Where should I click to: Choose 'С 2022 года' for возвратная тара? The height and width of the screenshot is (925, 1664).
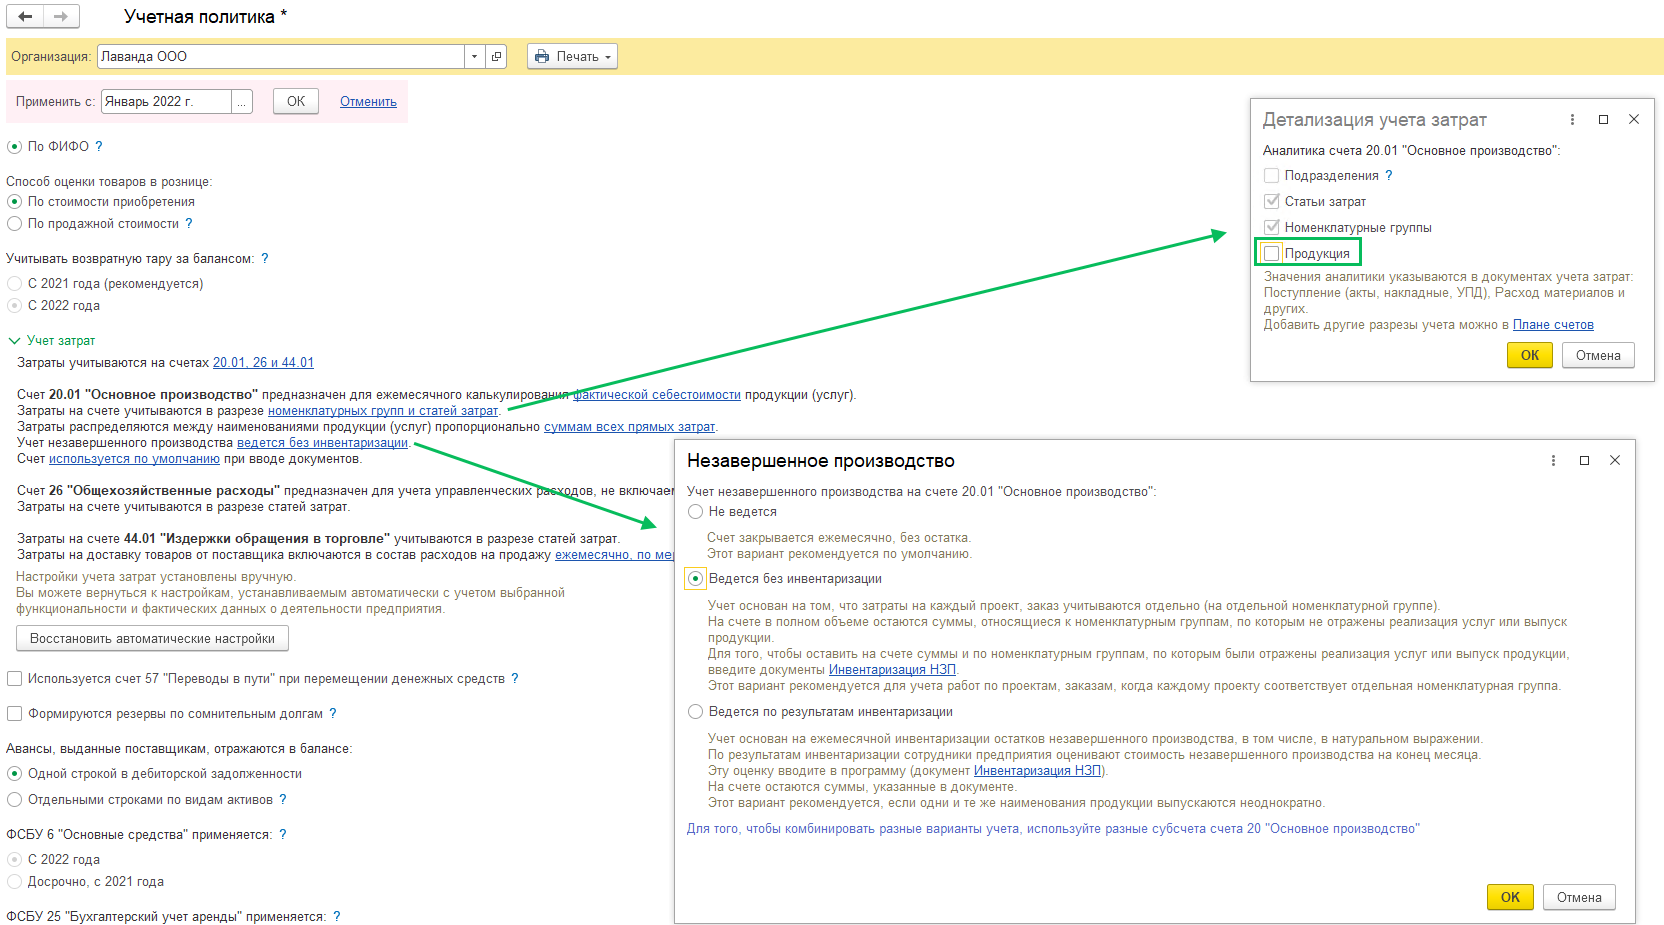pyautogui.click(x=15, y=305)
